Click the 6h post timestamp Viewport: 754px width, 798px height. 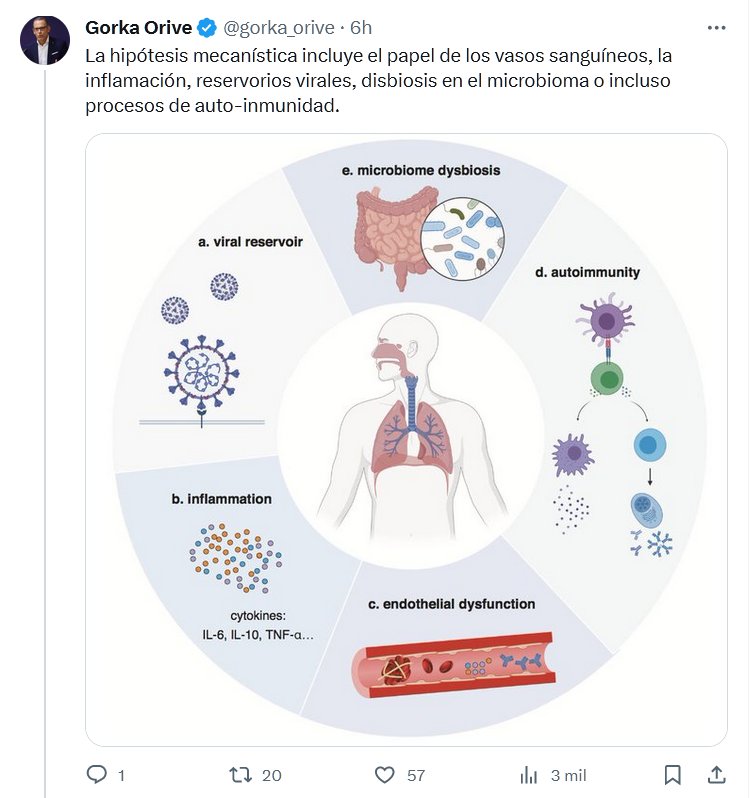click(361, 27)
